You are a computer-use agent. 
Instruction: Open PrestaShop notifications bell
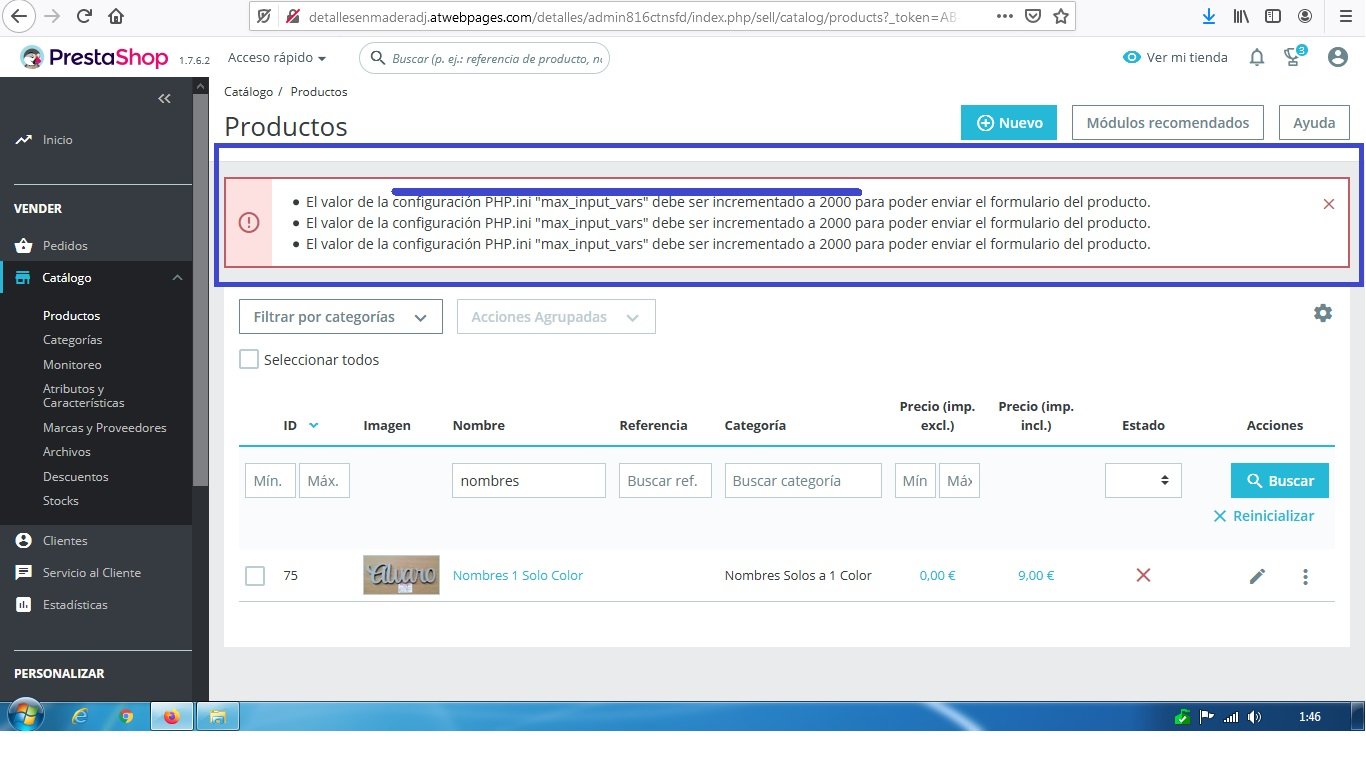pos(1257,58)
